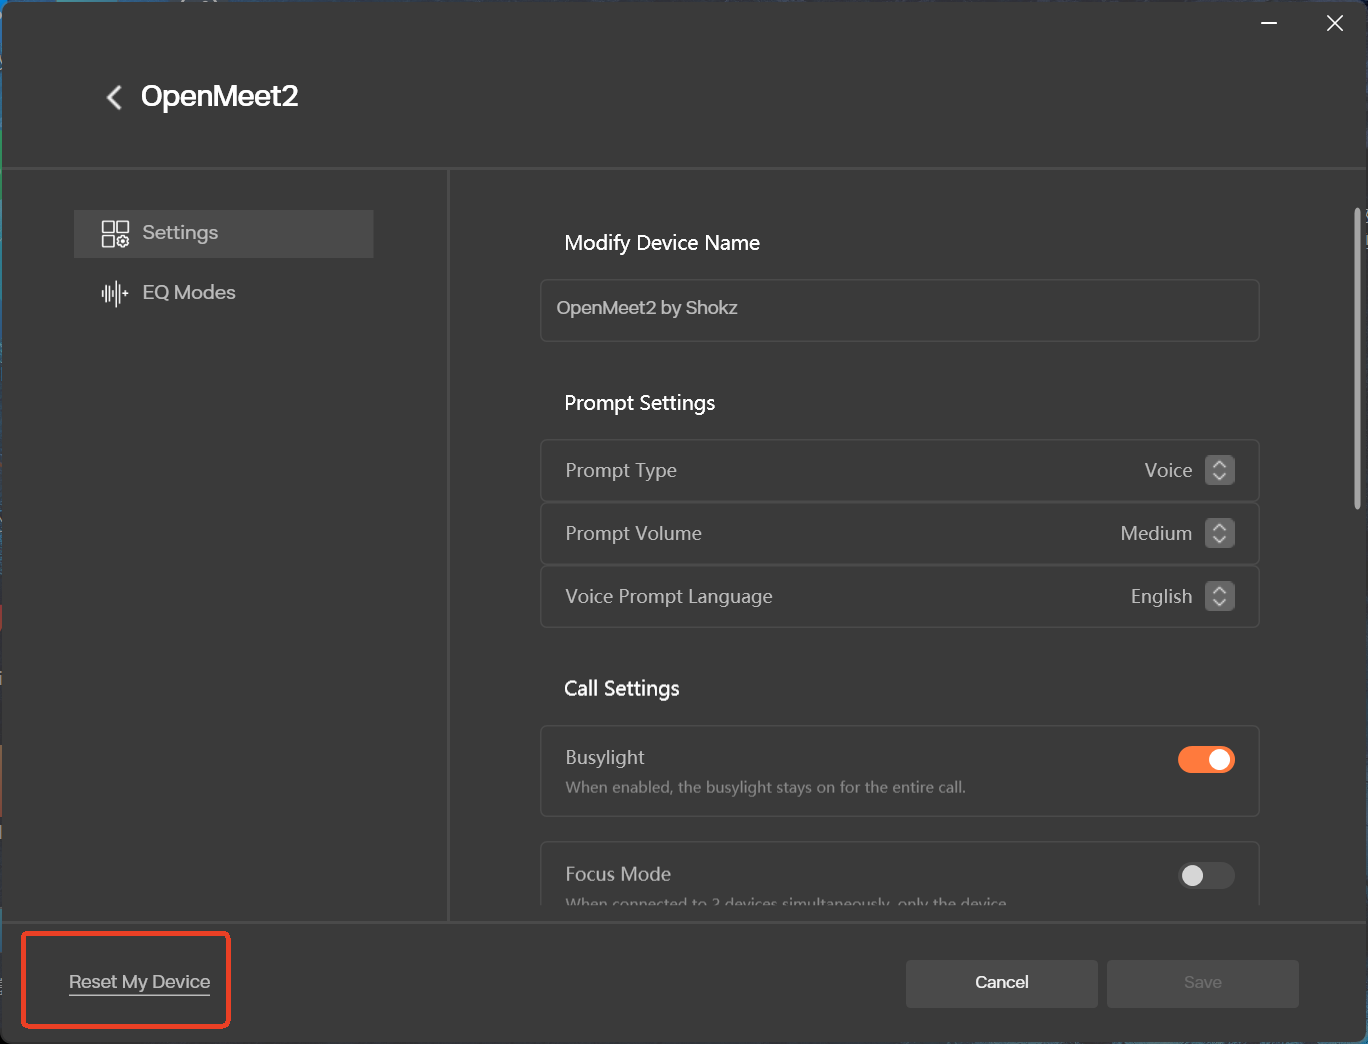The image size is (1368, 1044).
Task: Disable the Busylight toggle
Action: [x=1206, y=760]
